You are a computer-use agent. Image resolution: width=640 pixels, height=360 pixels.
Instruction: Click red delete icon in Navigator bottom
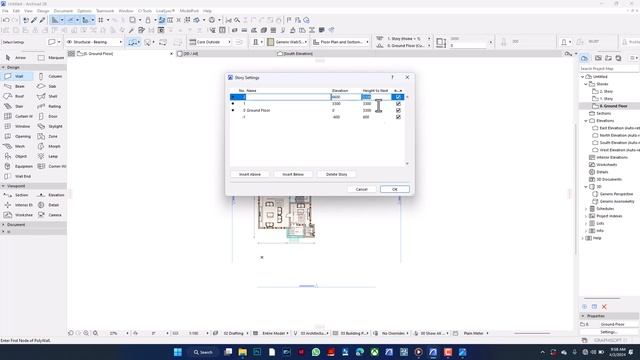(604, 307)
